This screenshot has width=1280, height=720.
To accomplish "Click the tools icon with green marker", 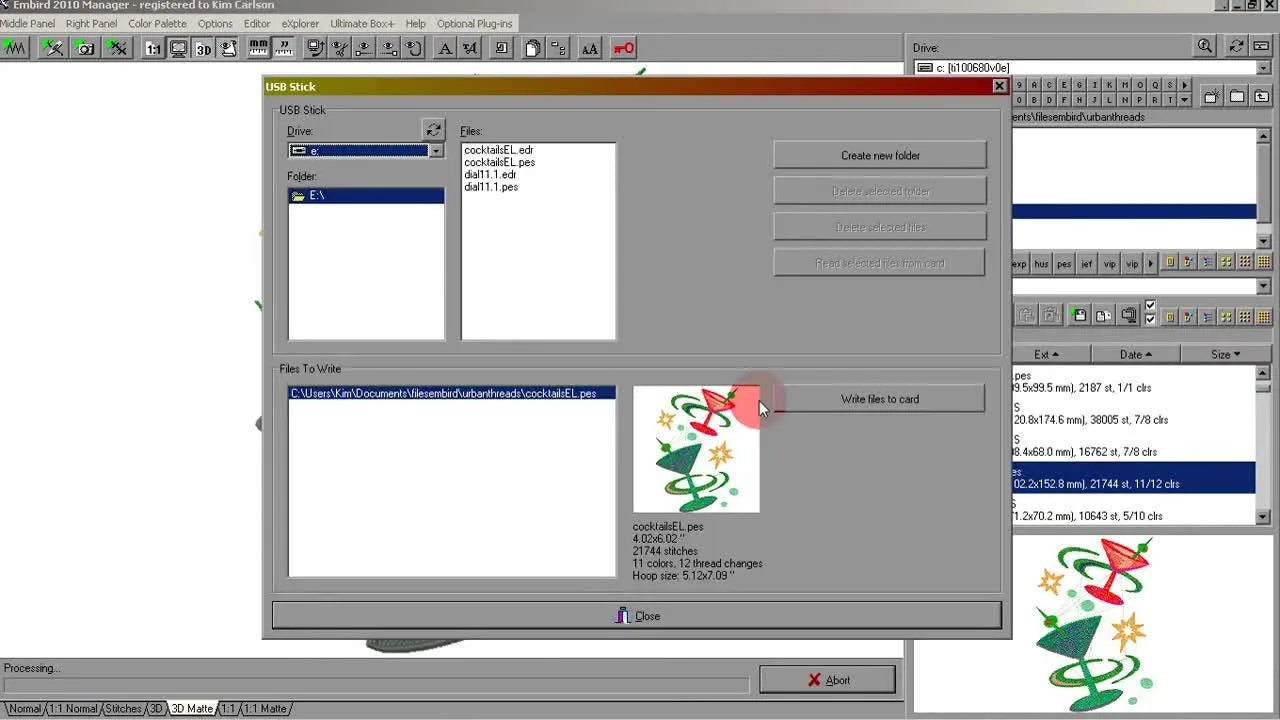I will pos(52,48).
